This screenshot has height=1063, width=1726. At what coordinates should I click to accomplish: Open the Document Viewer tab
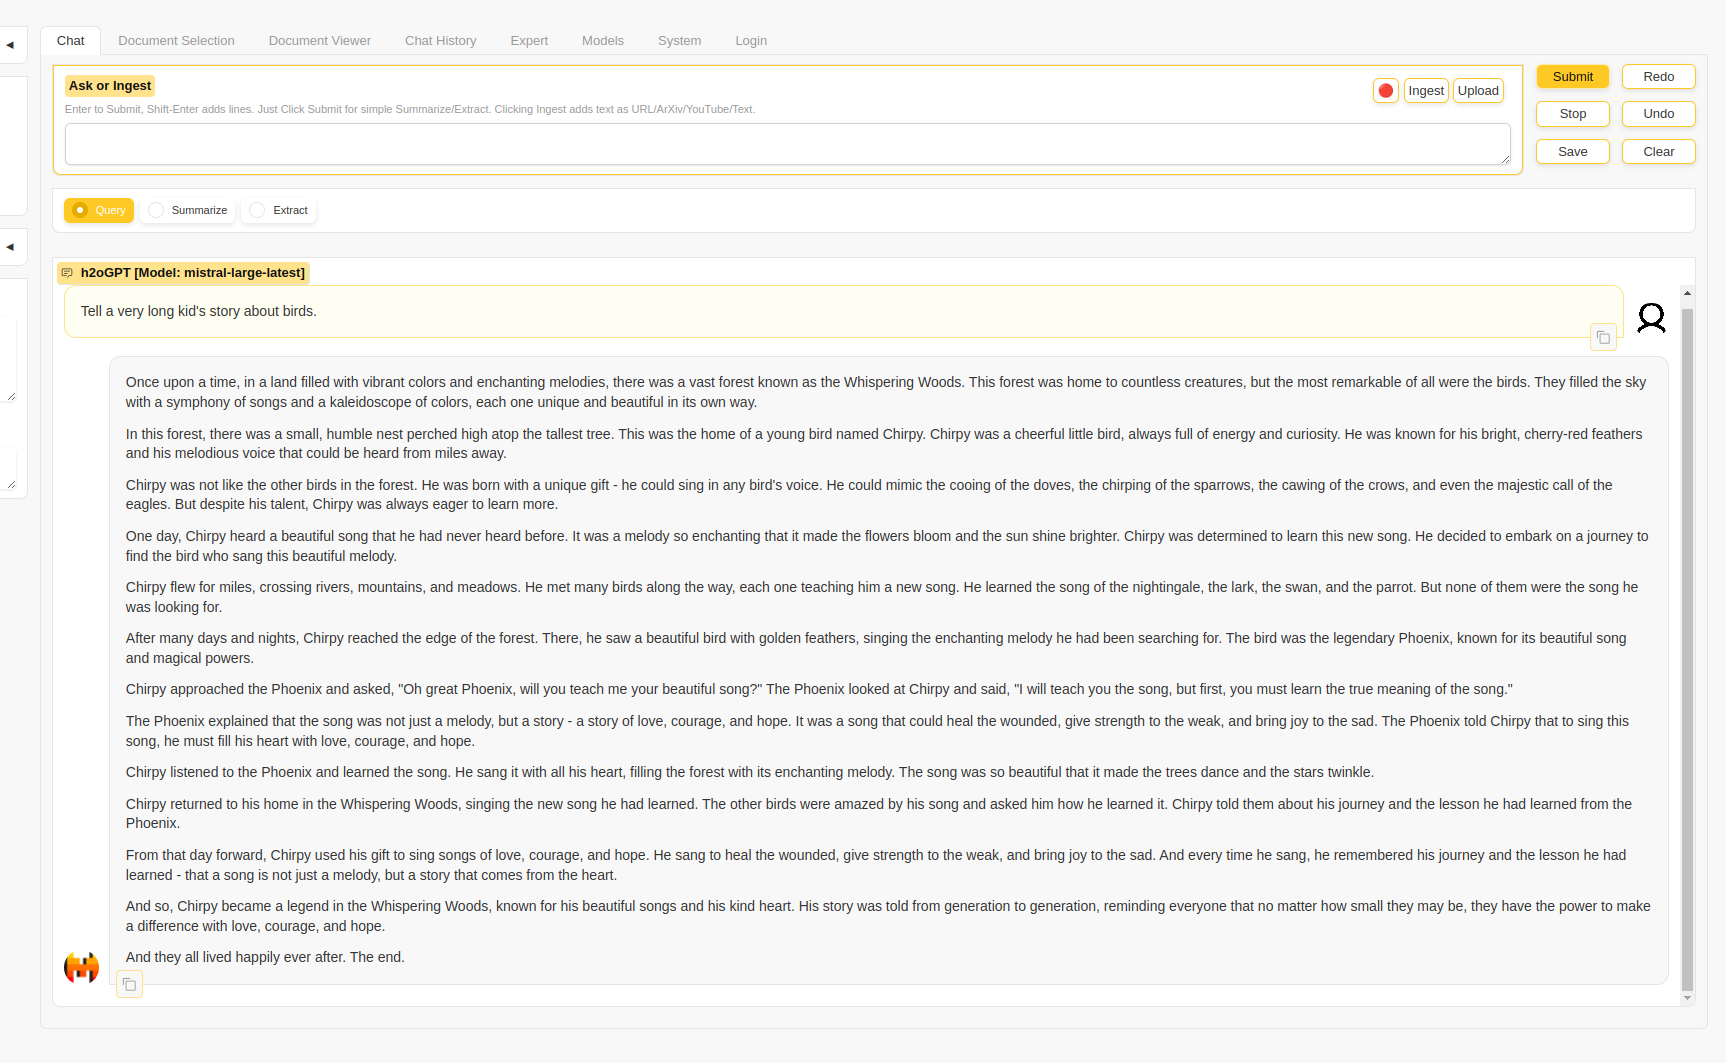point(319,41)
